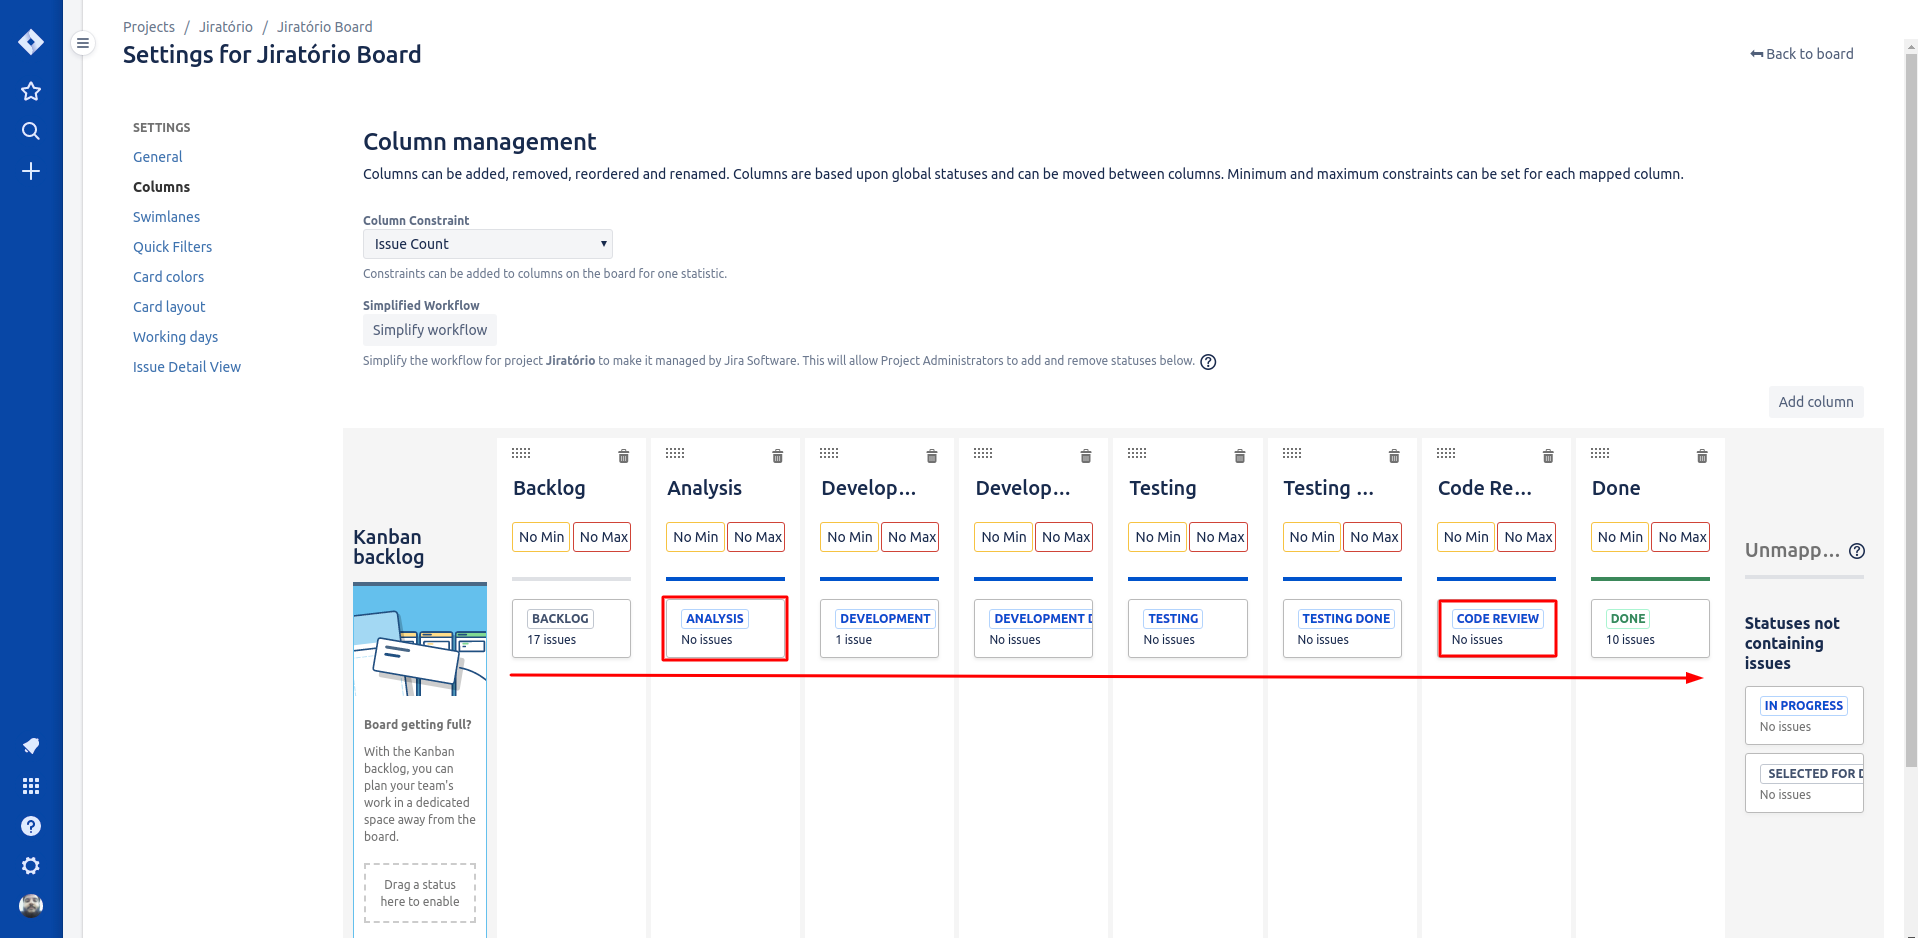1918x938 pixels.
Task: Open the search icon in sidebar
Action: pos(31,131)
